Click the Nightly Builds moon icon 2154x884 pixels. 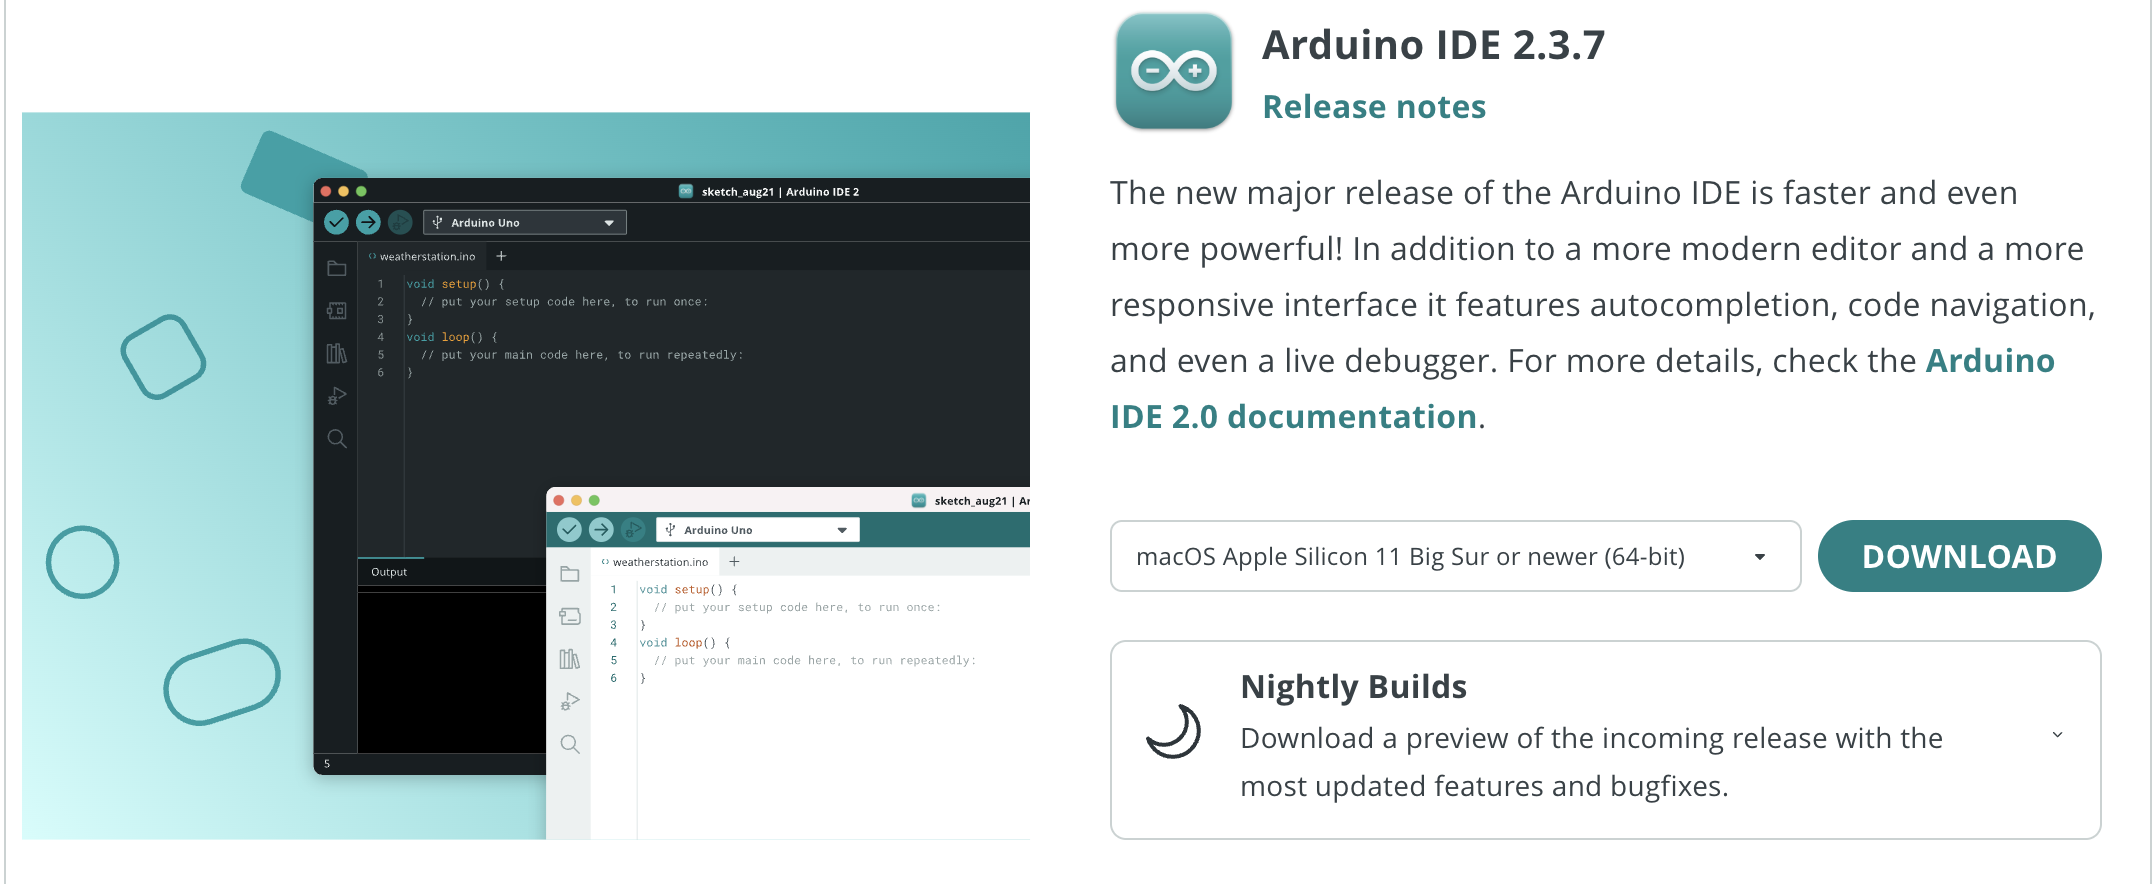[1174, 732]
